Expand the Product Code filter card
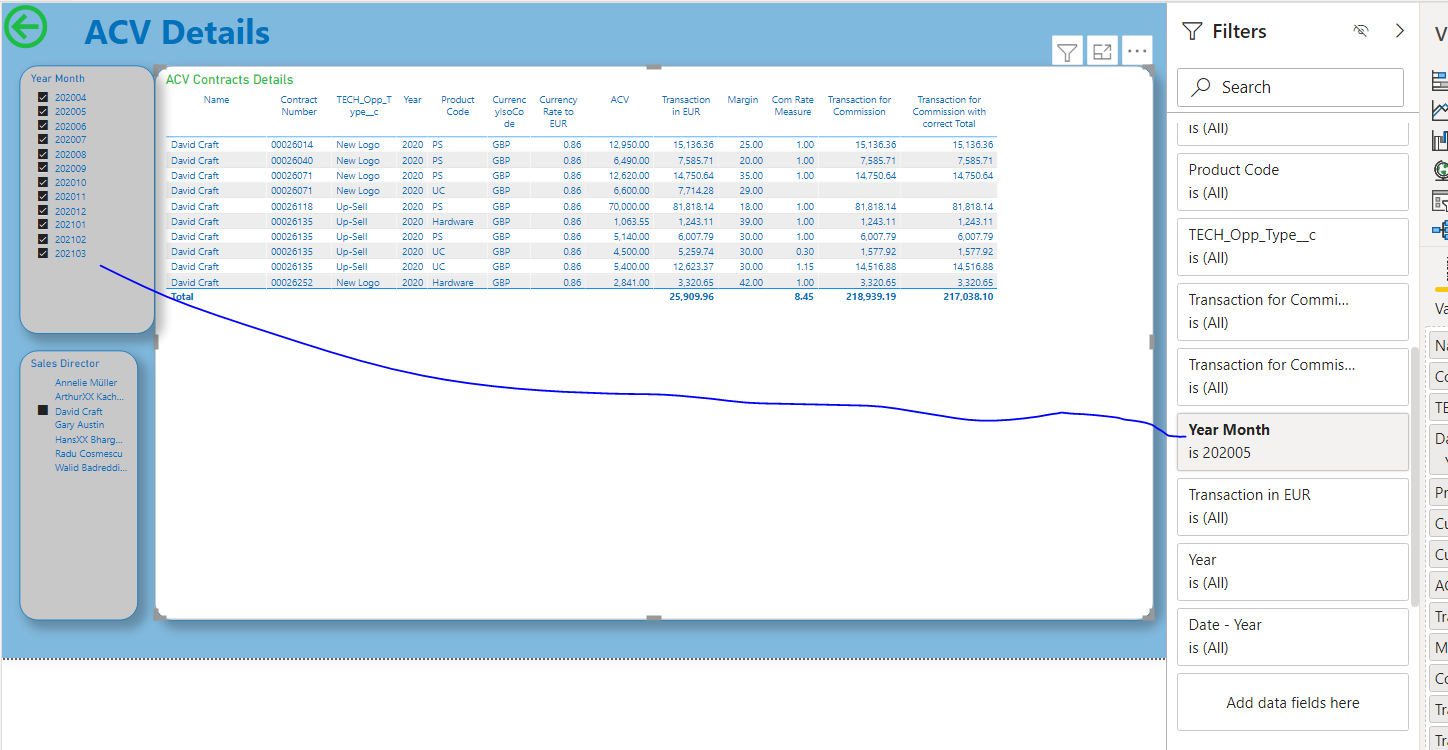Screen dimensions: 1448x750 (1292, 181)
